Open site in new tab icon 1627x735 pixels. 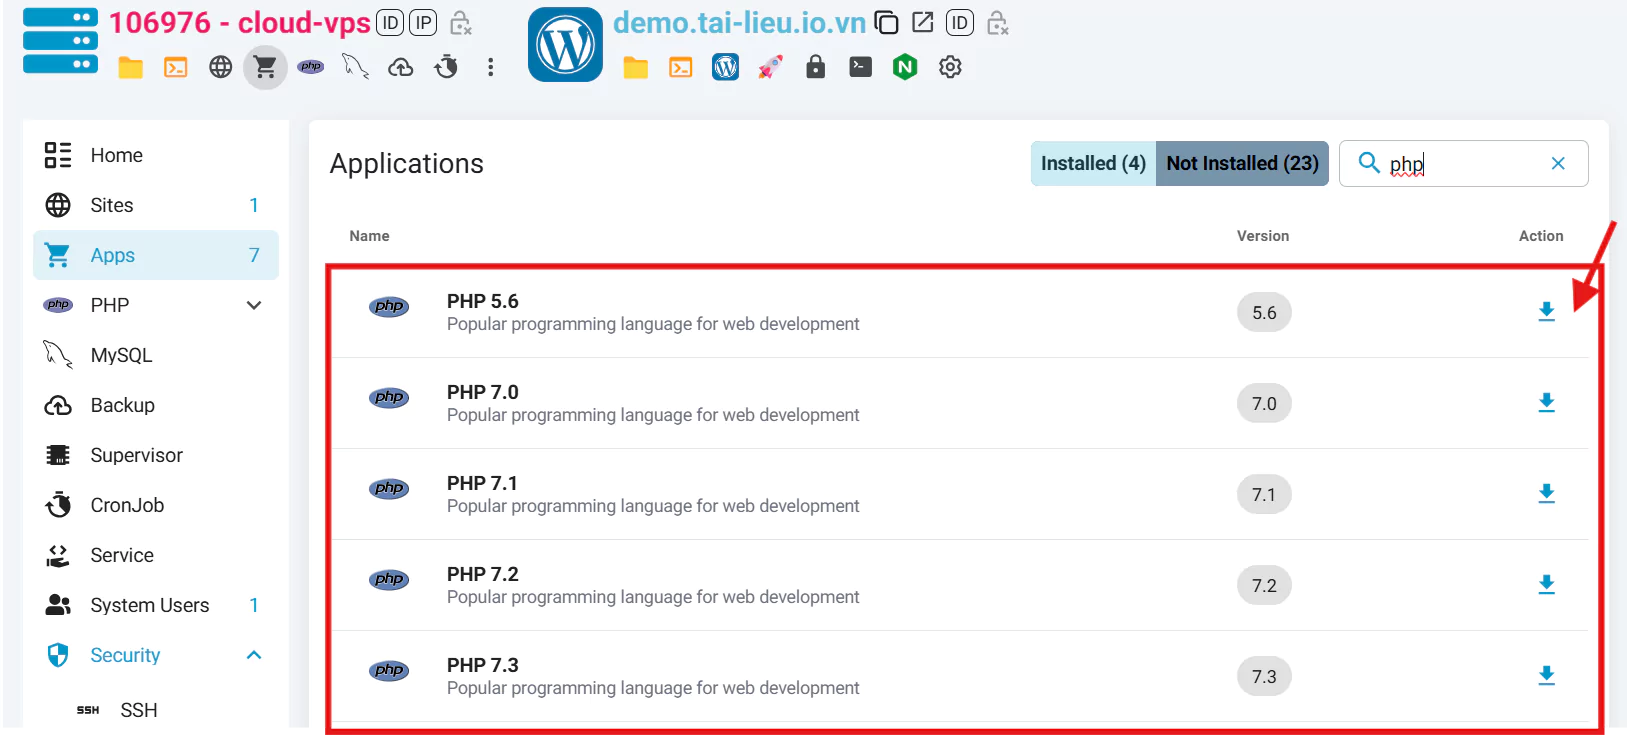[x=923, y=23]
